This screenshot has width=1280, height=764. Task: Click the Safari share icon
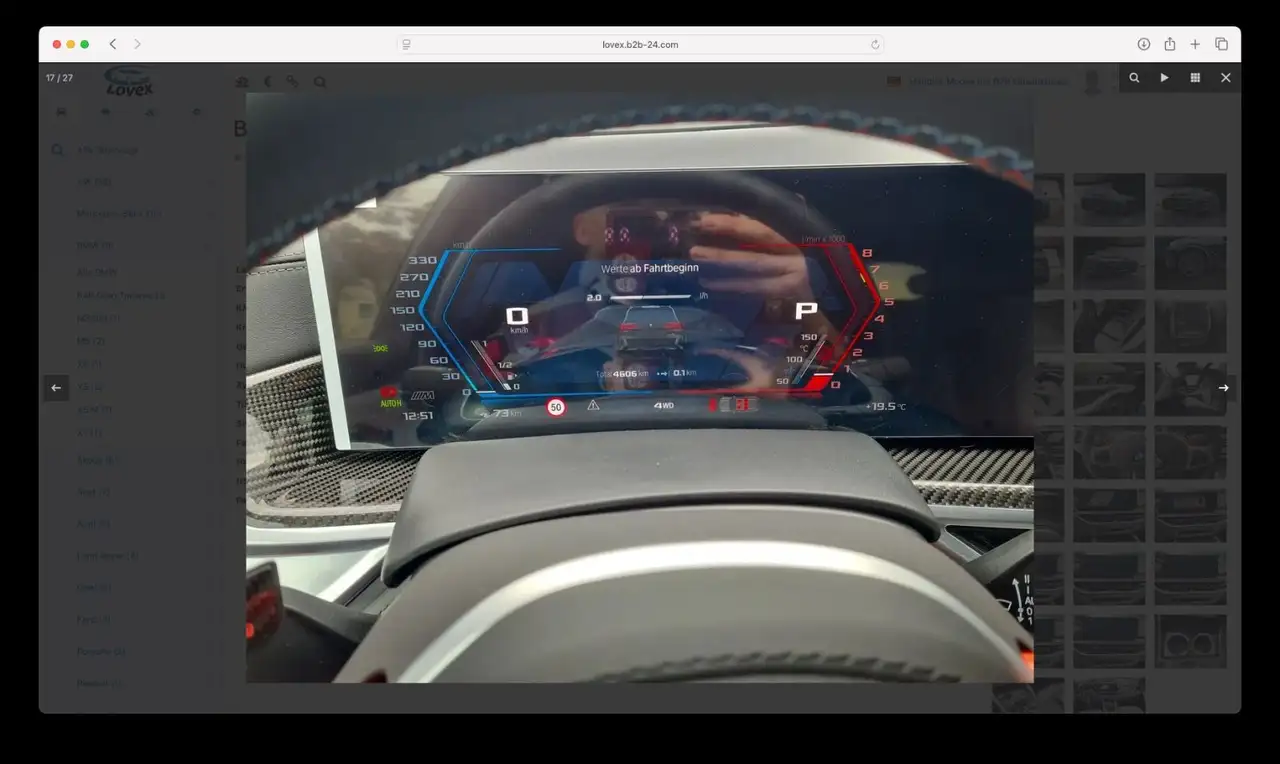(x=1170, y=44)
